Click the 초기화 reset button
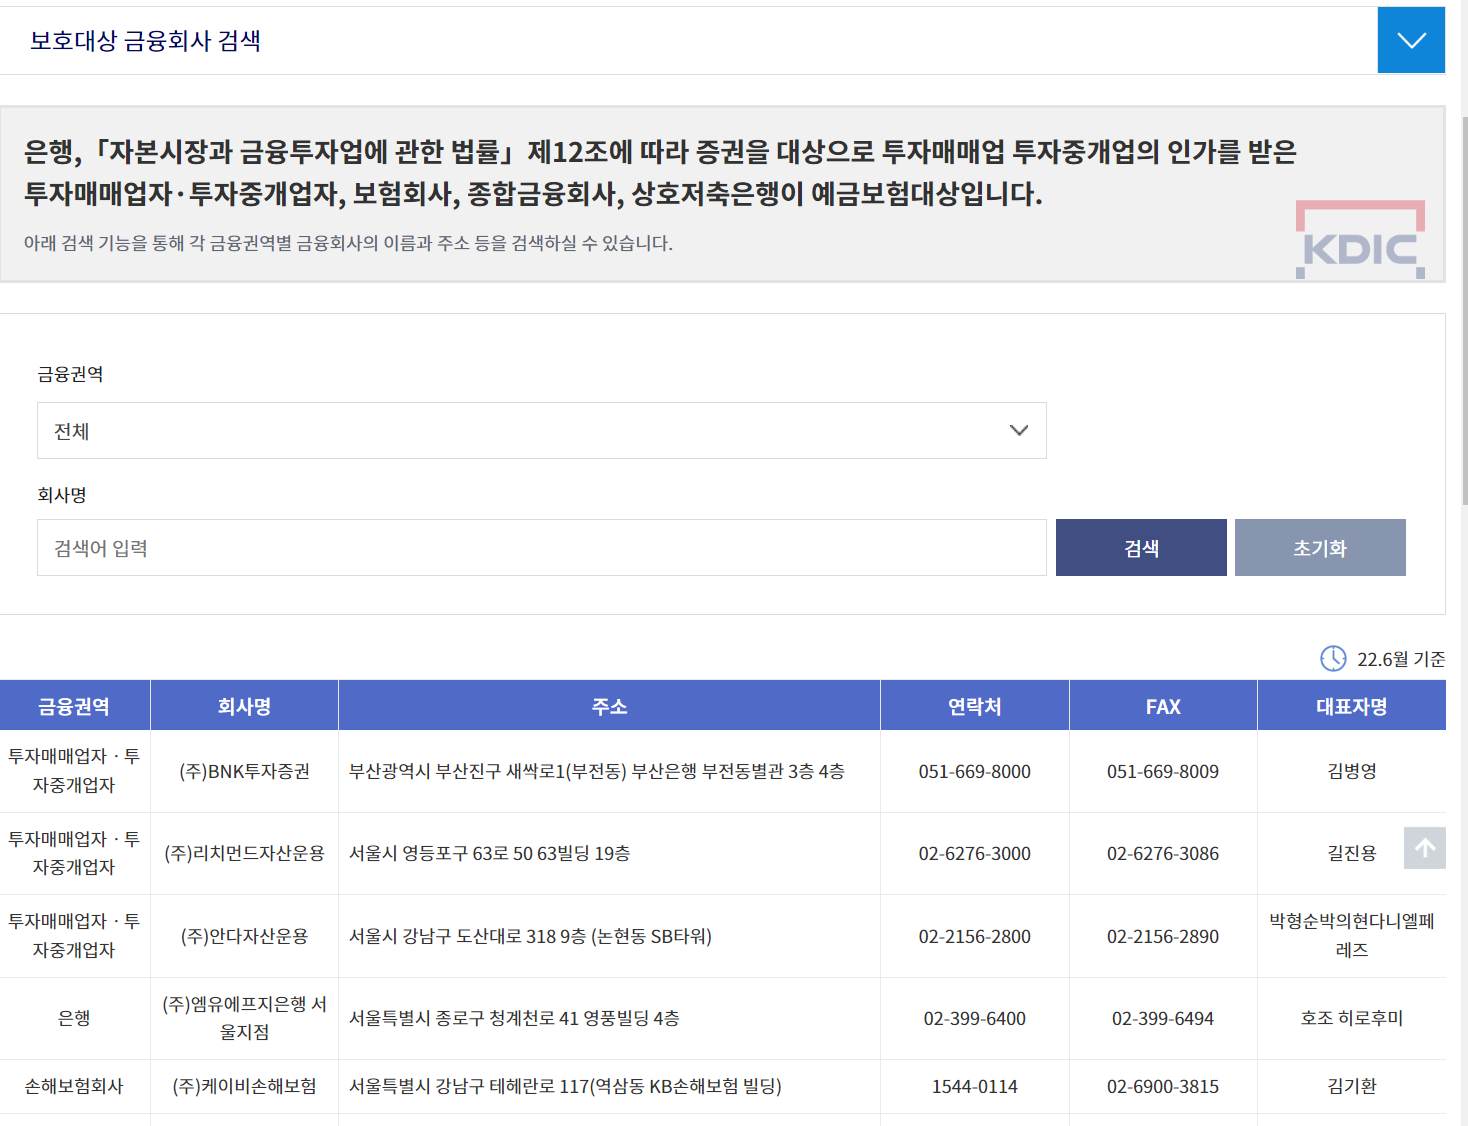Viewport: 1468px width, 1126px height. click(x=1320, y=548)
